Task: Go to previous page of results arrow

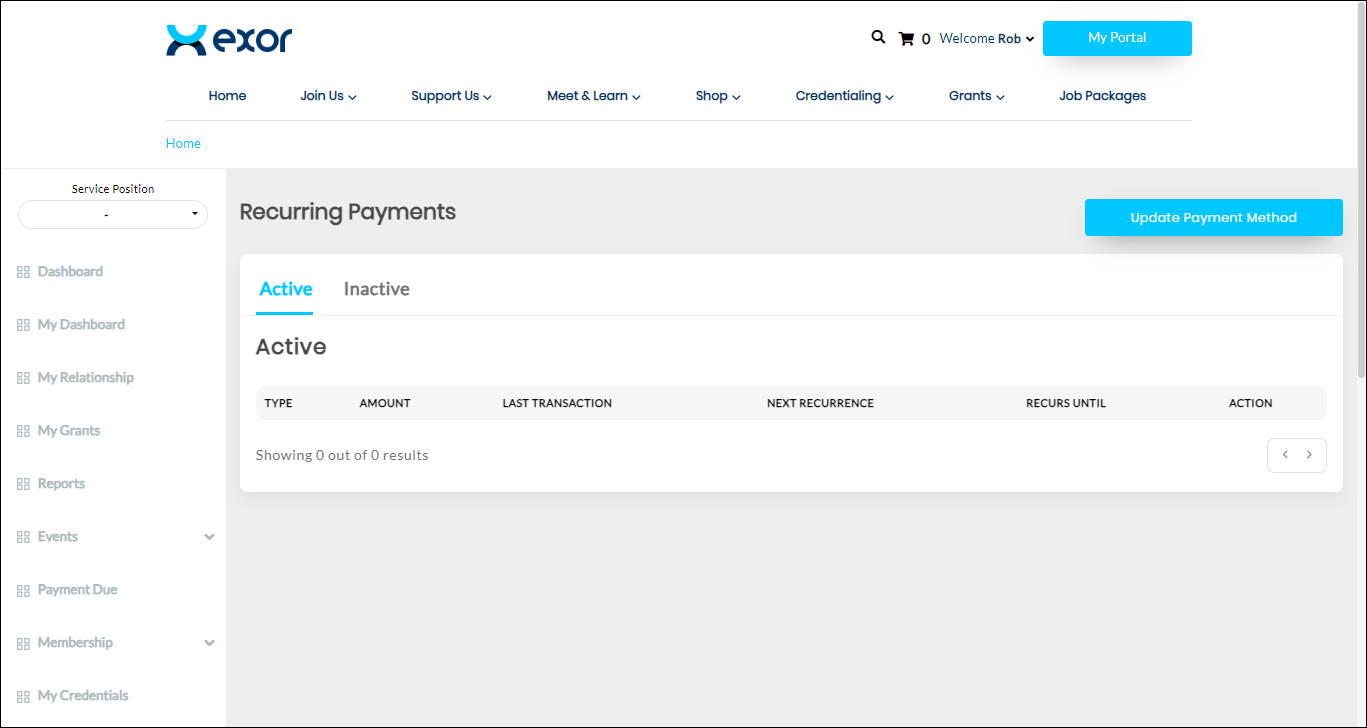Action: (1284, 455)
